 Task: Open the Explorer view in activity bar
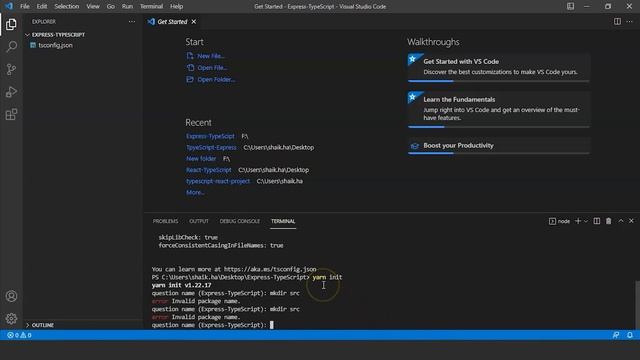pyautogui.click(x=11, y=24)
